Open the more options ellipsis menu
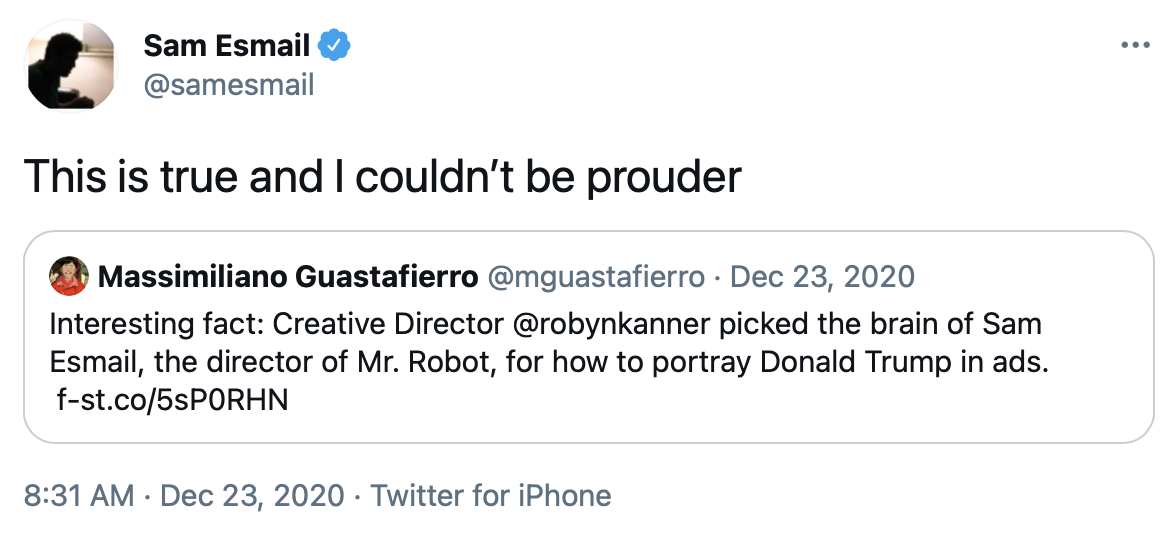 click(1136, 46)
